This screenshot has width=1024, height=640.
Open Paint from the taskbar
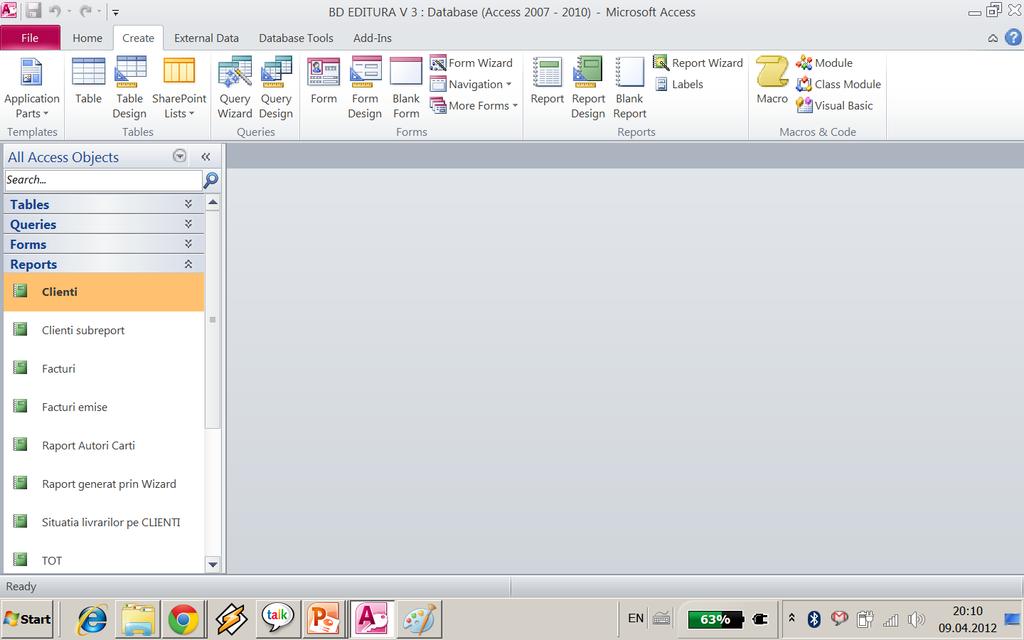click(419, 619)
